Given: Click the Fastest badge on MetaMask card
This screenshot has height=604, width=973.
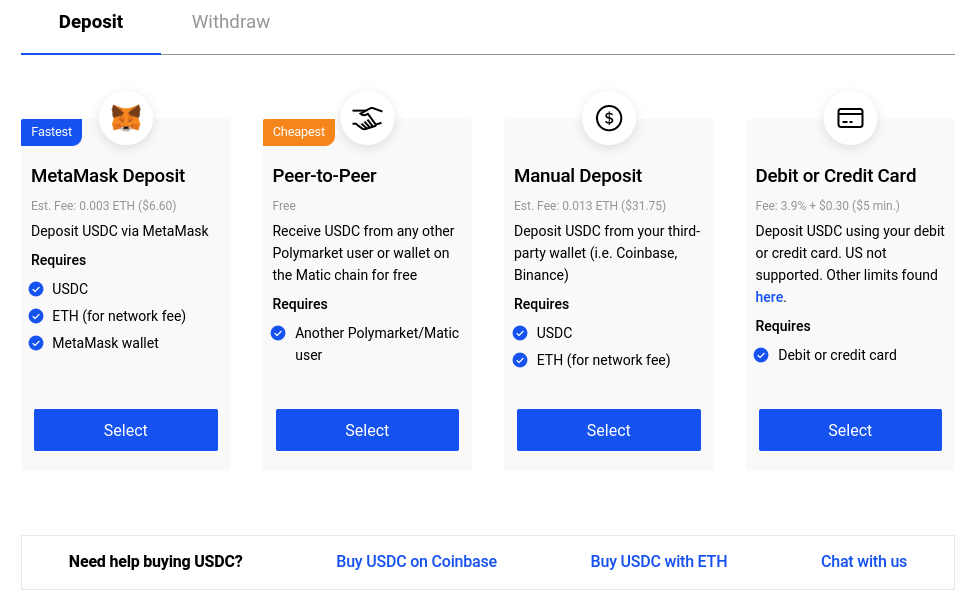Looking at the screenshot, I should [51, 132].
